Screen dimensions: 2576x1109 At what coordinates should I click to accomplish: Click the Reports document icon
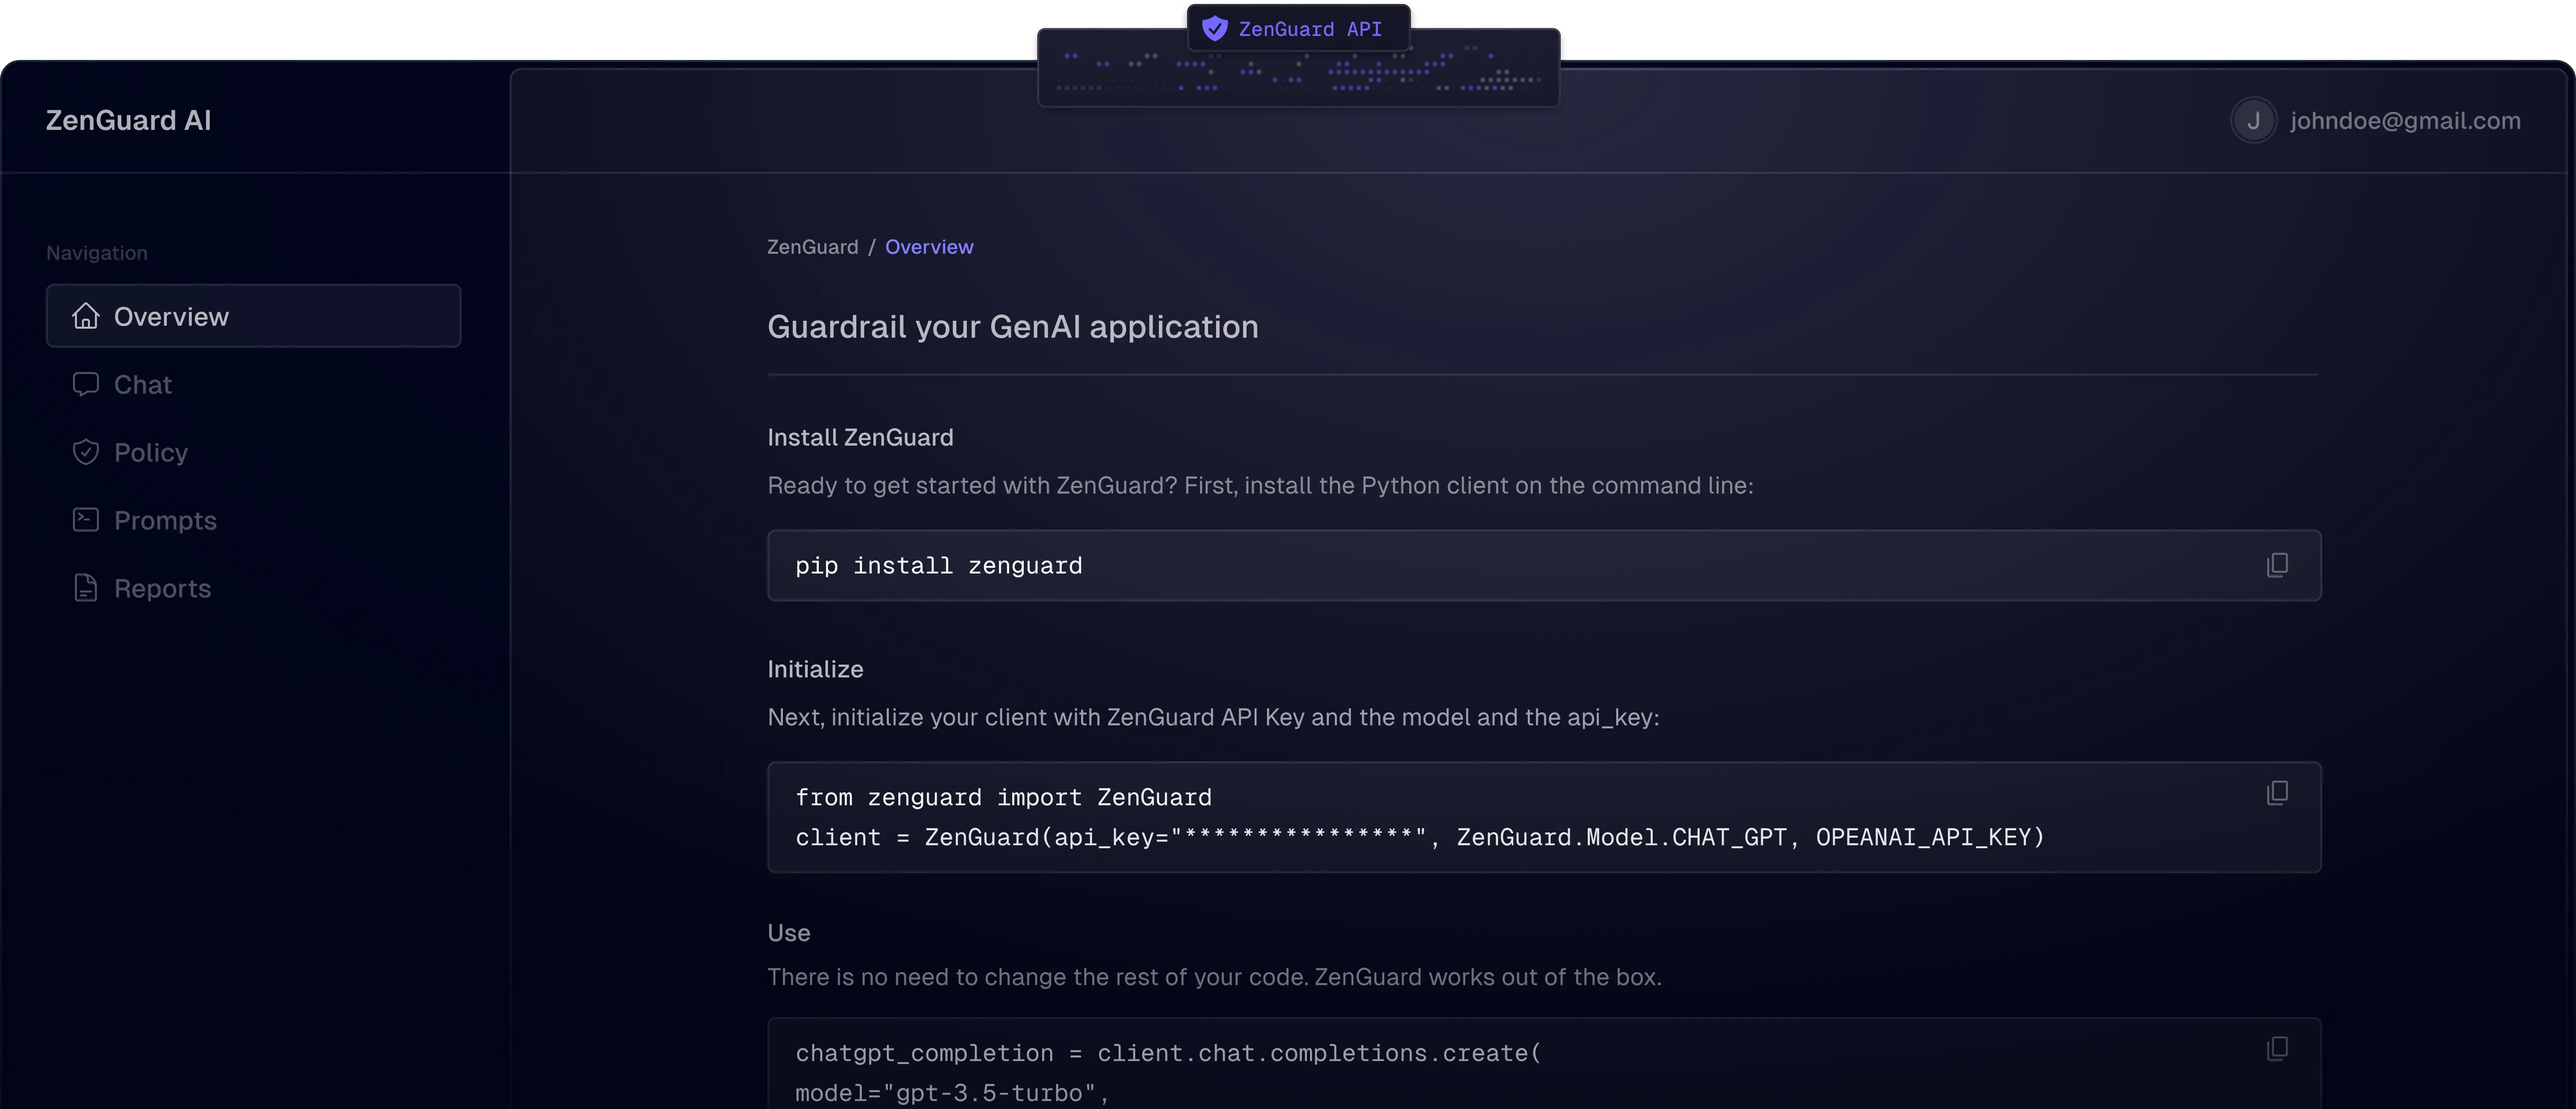[86, 588]
